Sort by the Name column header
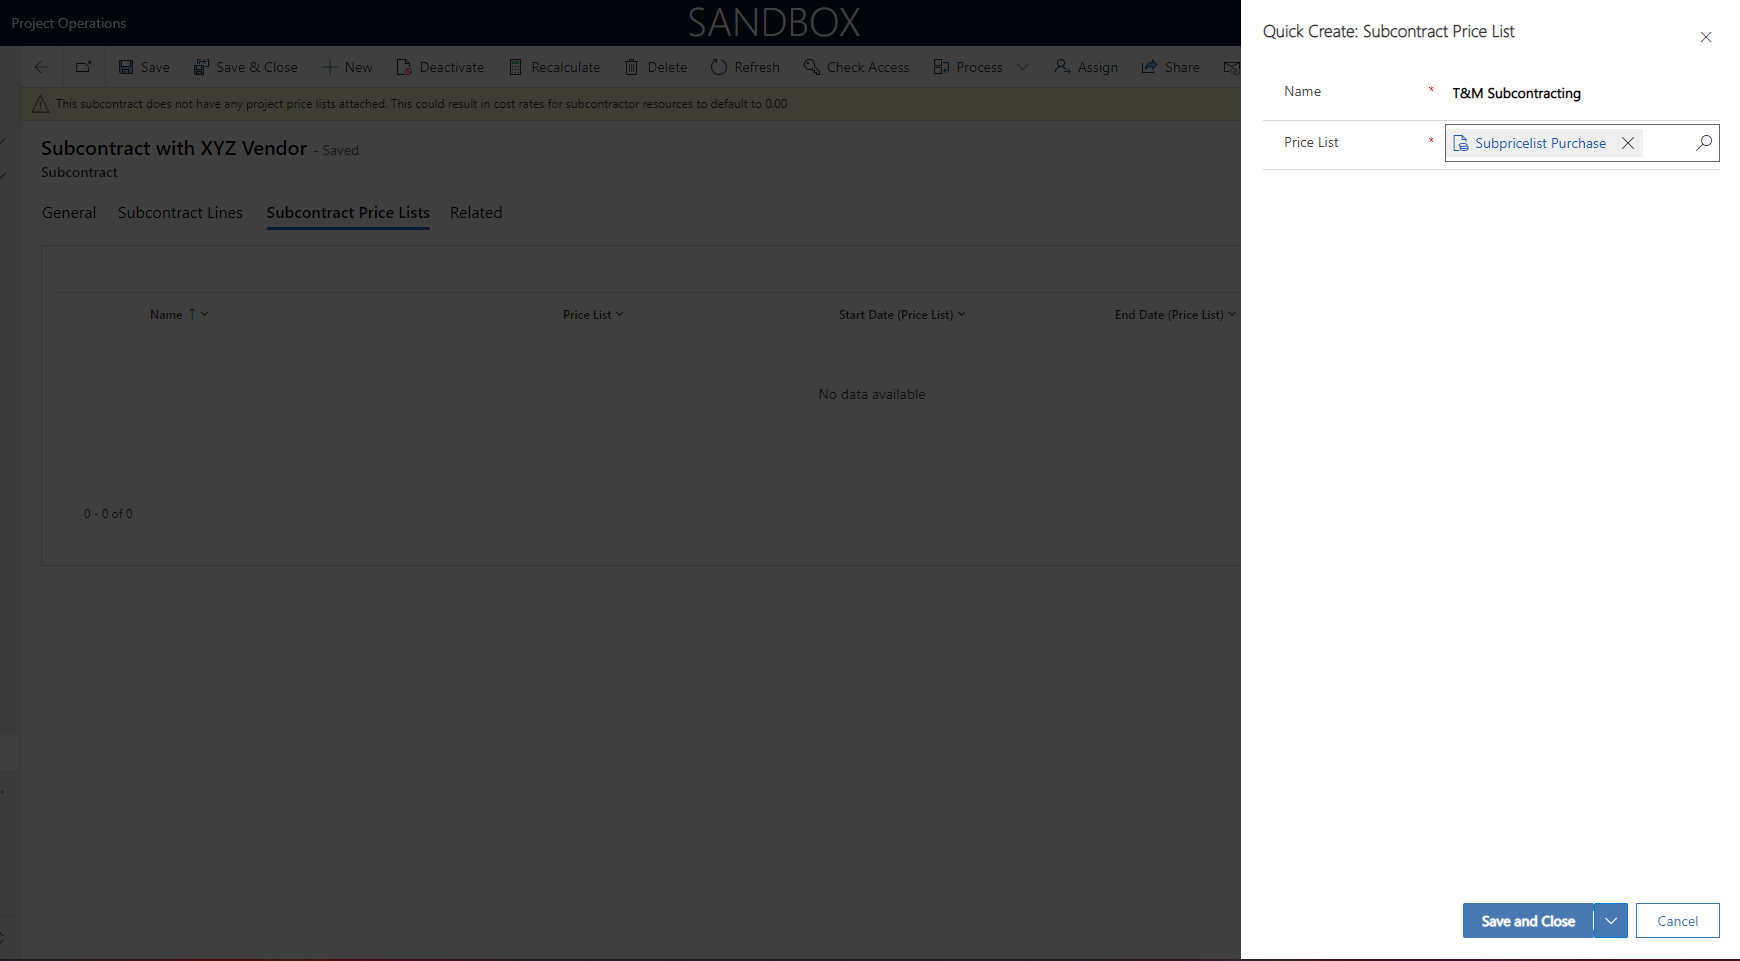Image resolution: width=1740 pixels, height=961 pixels. pos(179,314)
